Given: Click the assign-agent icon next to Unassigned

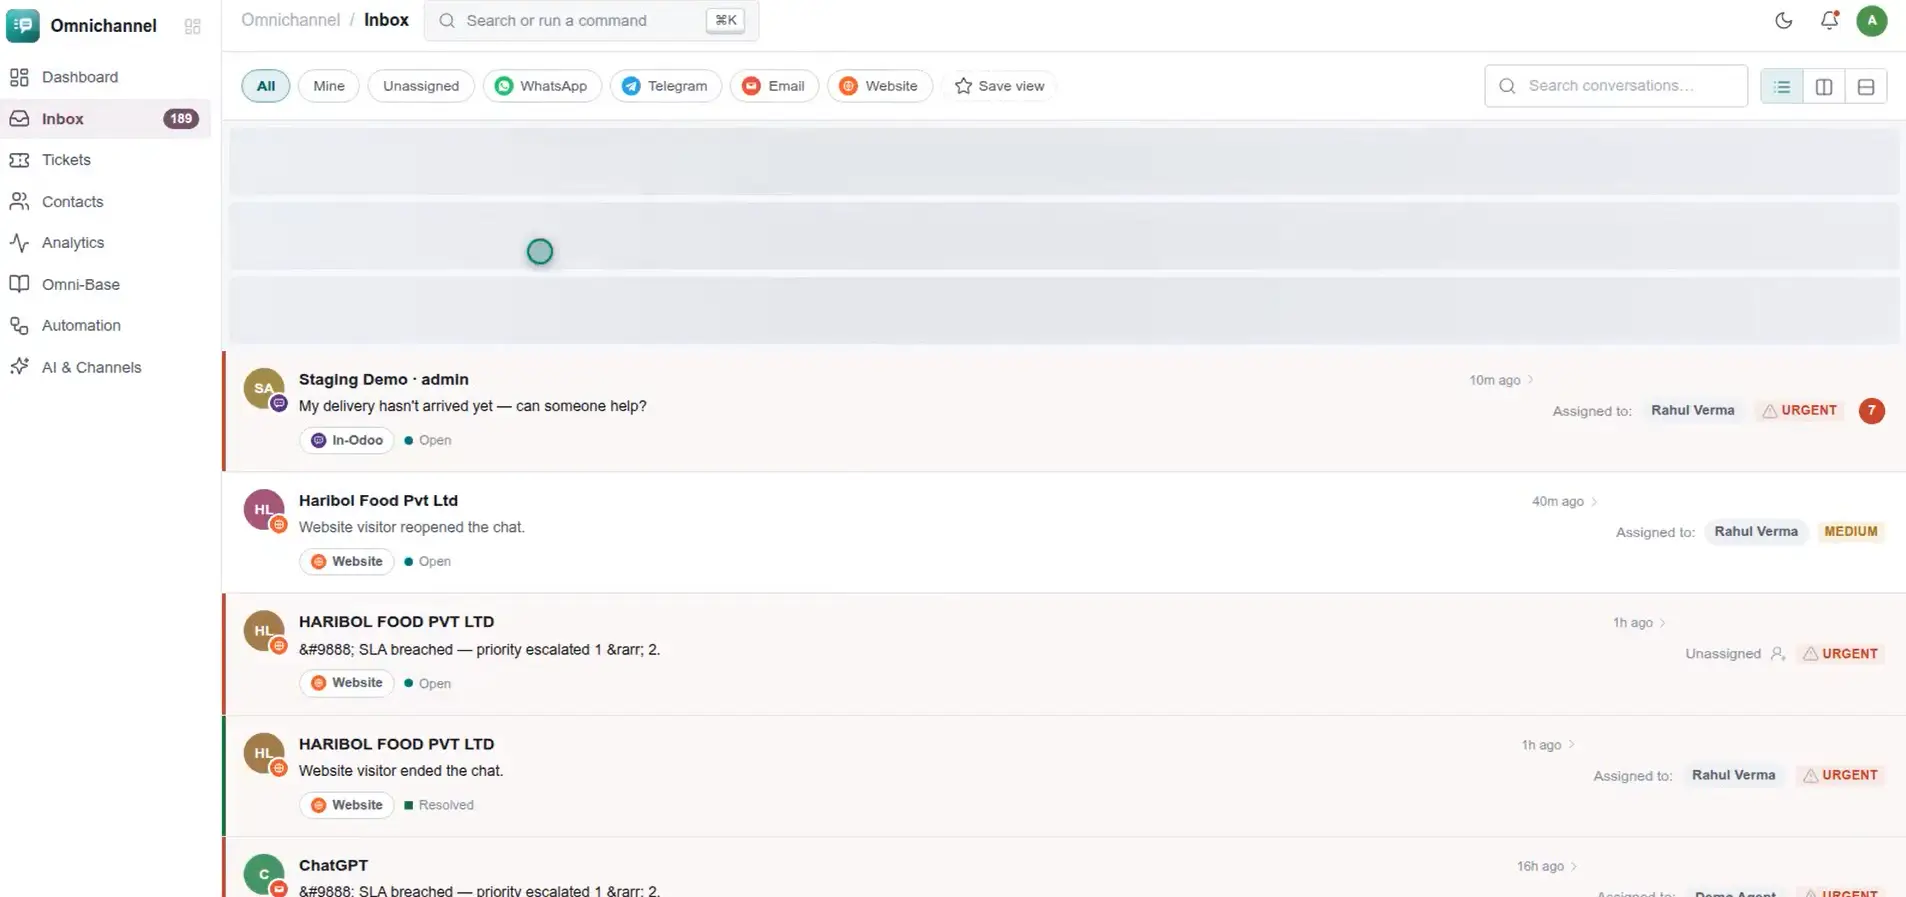Looking at the screenshot, I should point(1777,654).
